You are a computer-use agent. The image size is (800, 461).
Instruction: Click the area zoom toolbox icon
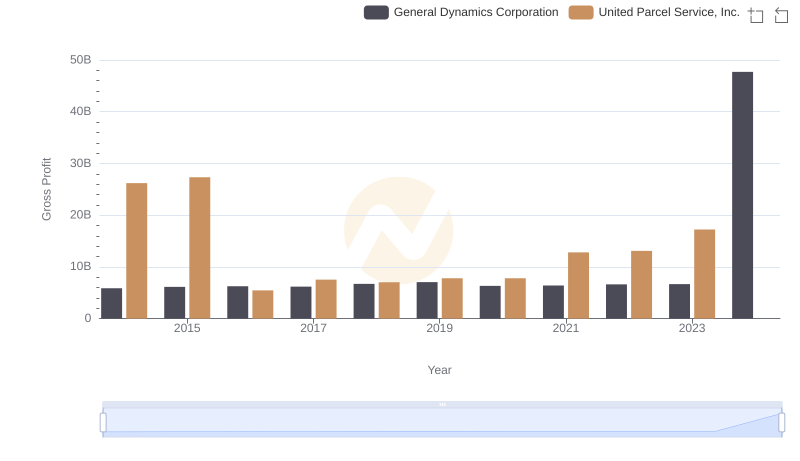[756, 15]
